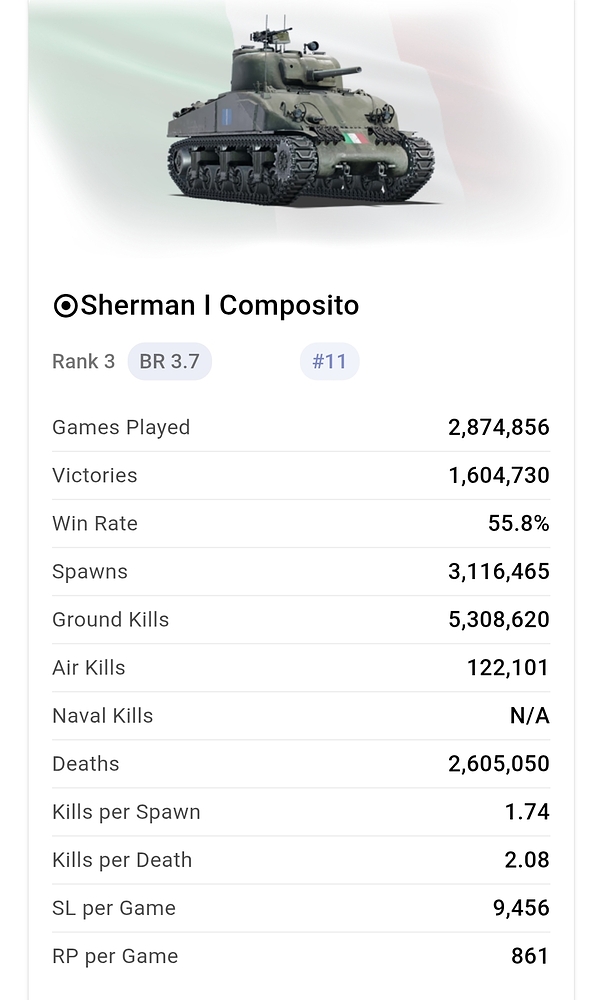Click the #11 ranking badge

click(329, 362)
